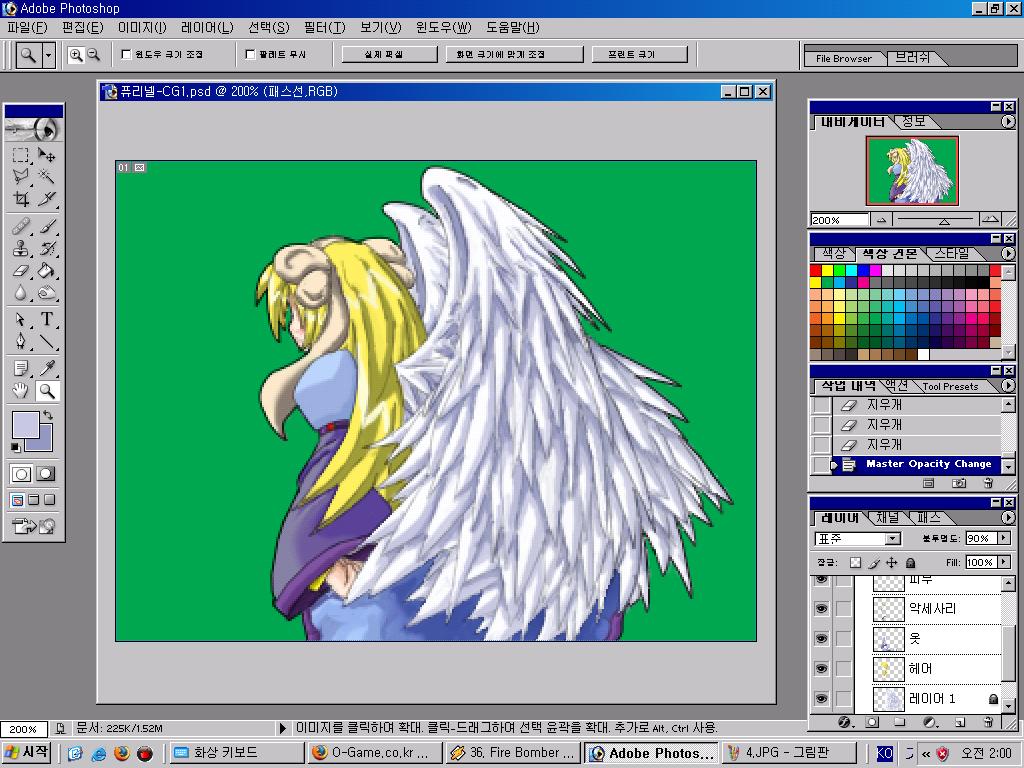Enable the 팔레트 무시 checkbox

249,54
